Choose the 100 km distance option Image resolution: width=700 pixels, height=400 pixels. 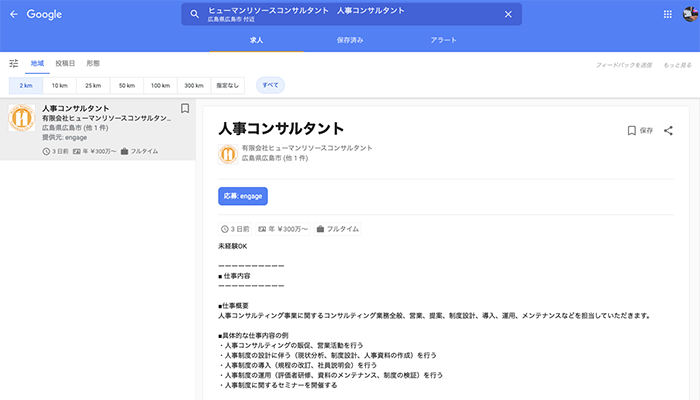pyautogui.click(x=160, y=85)
